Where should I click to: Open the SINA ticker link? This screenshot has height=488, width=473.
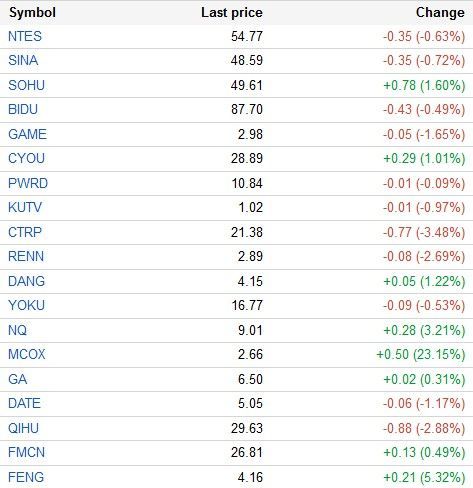click(23, 60)
